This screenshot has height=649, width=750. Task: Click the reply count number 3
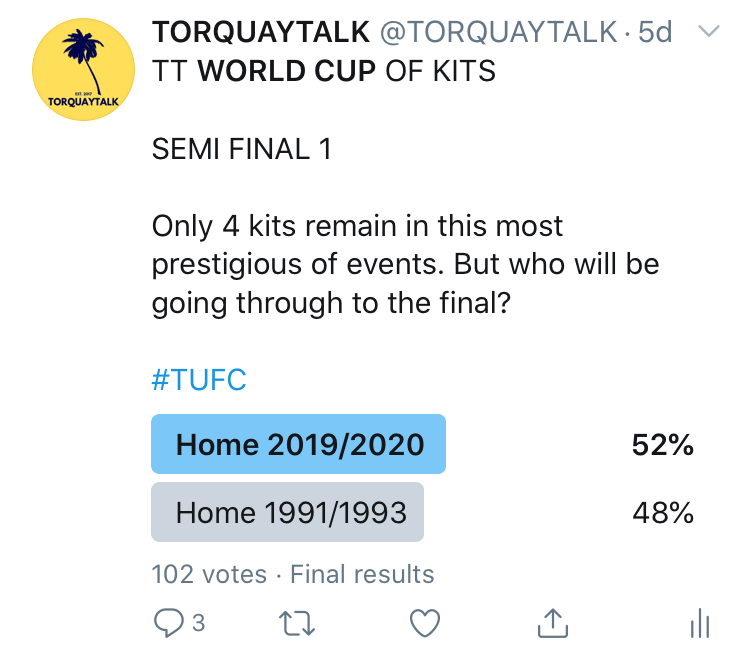point(198,623)
